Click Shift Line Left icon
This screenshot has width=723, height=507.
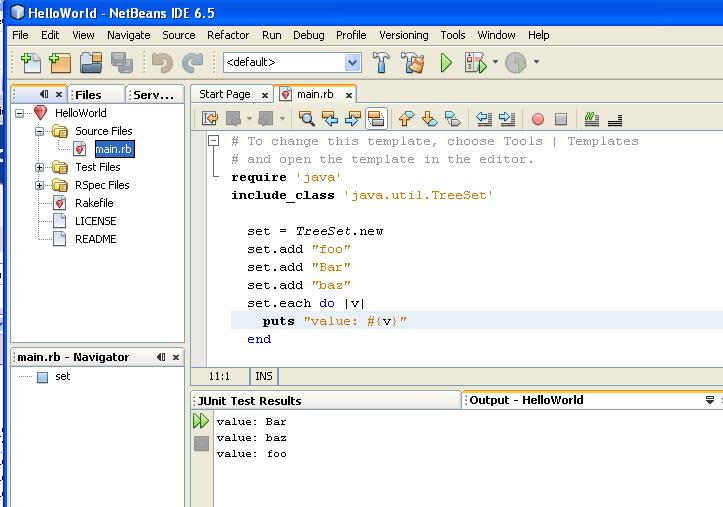click(484, 119)
